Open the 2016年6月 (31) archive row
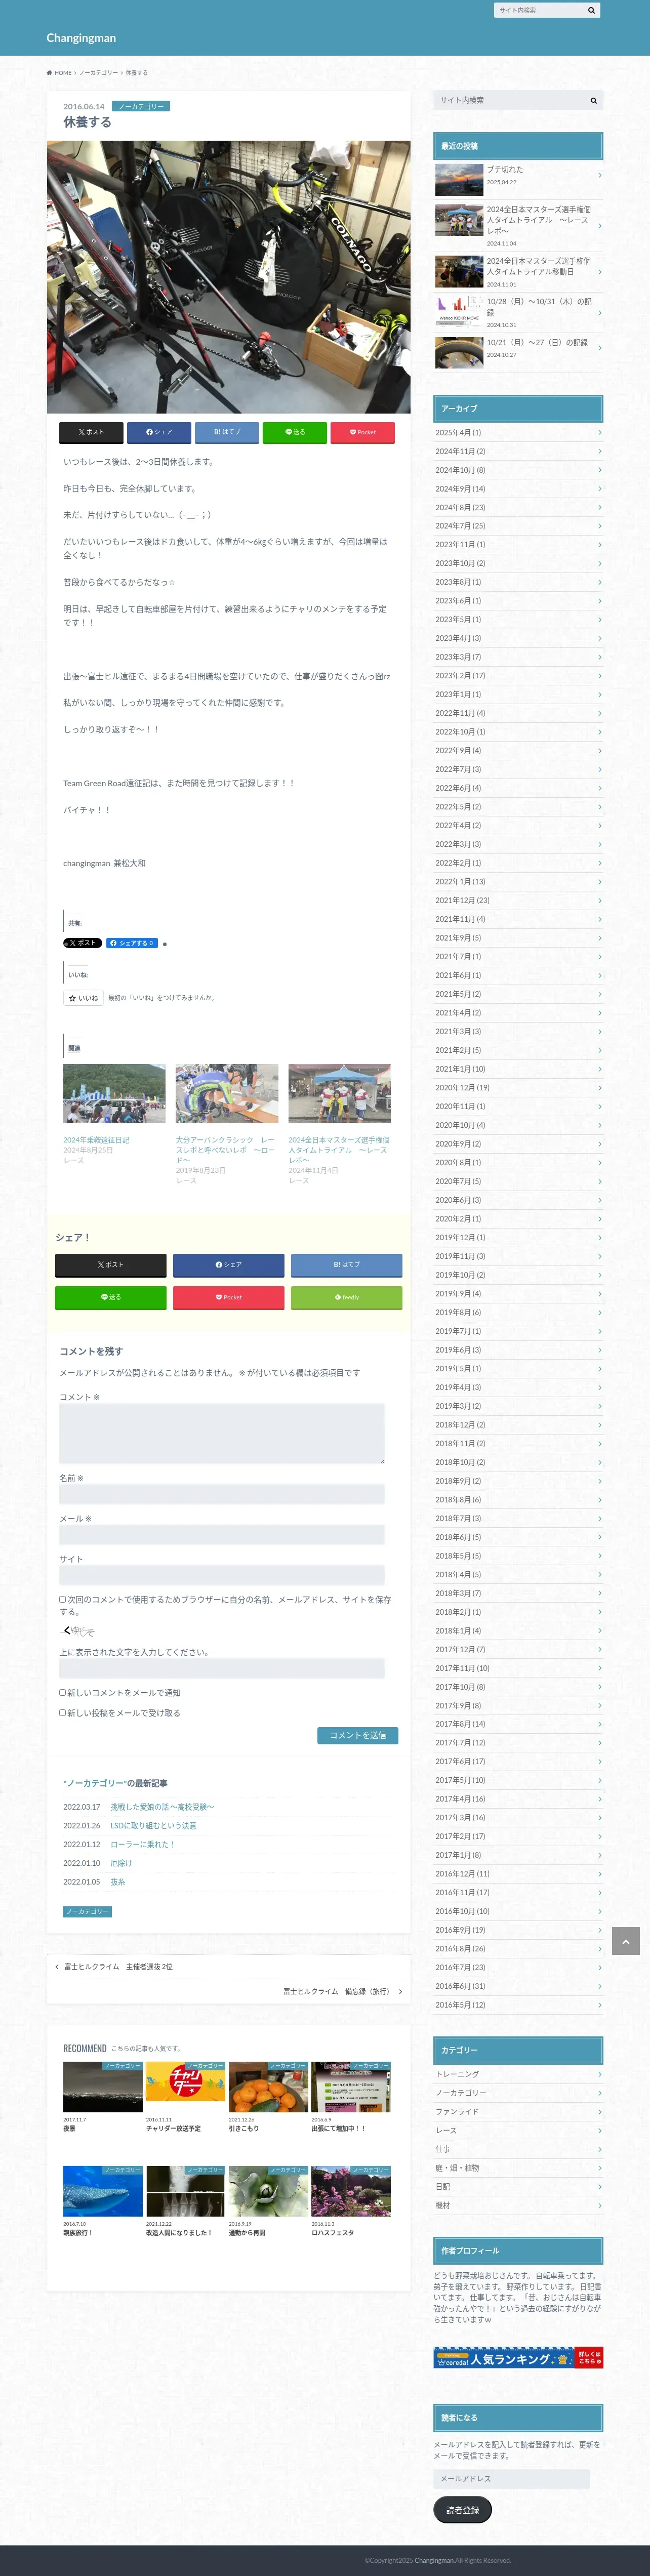 point(518,1986)
